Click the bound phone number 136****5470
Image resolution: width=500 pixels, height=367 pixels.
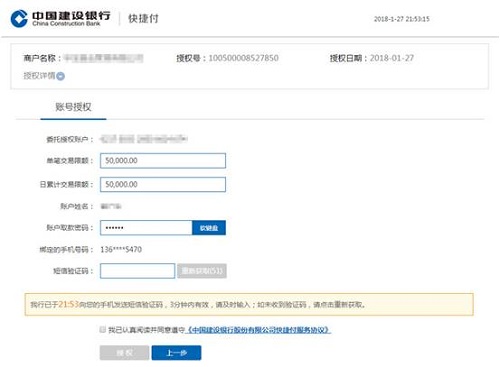pos(121,249)
